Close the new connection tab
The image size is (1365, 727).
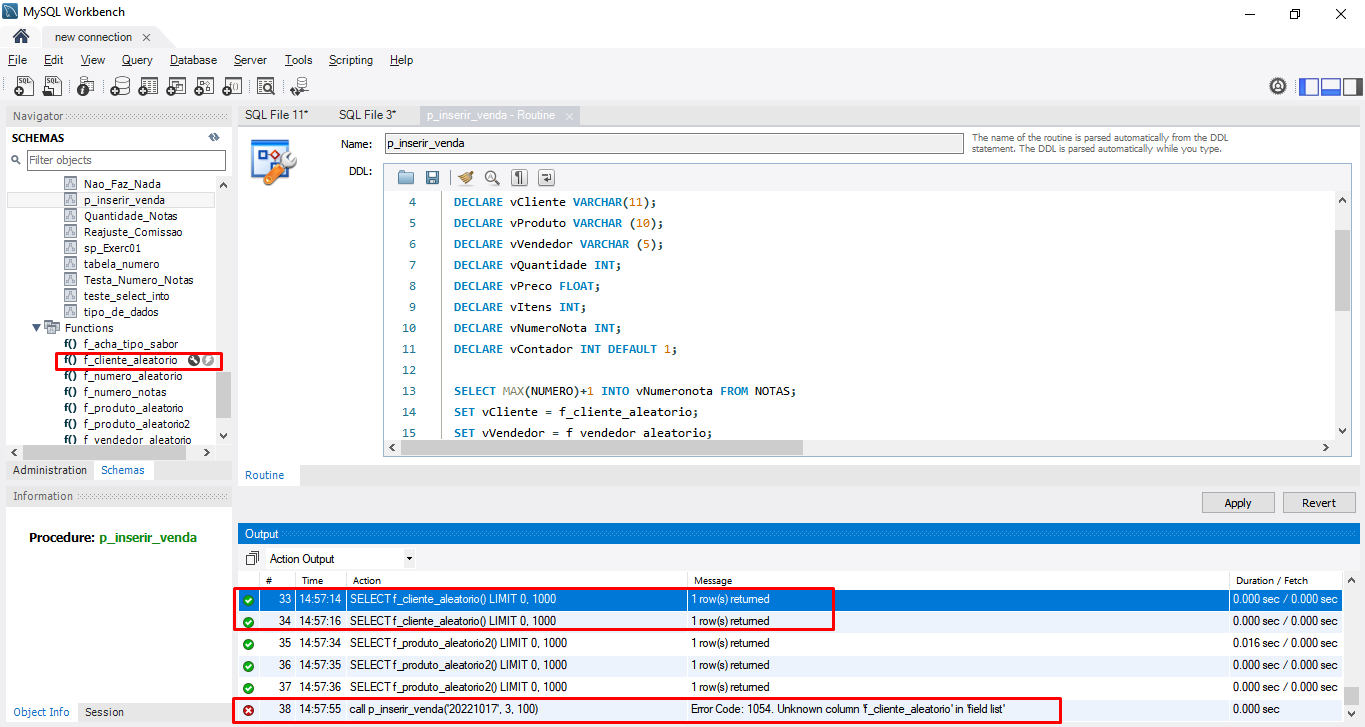[x=146, y=37]
